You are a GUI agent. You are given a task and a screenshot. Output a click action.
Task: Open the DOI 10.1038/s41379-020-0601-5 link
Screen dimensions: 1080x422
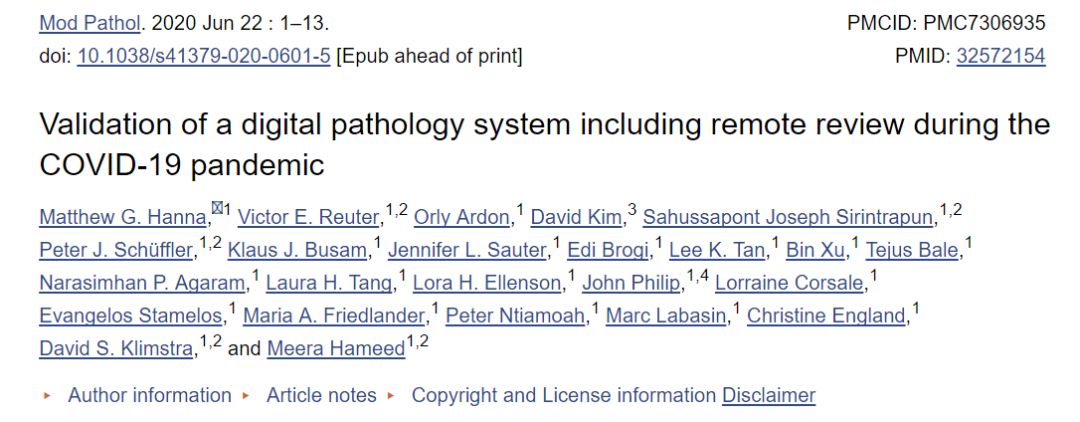(x=203, y=56)
